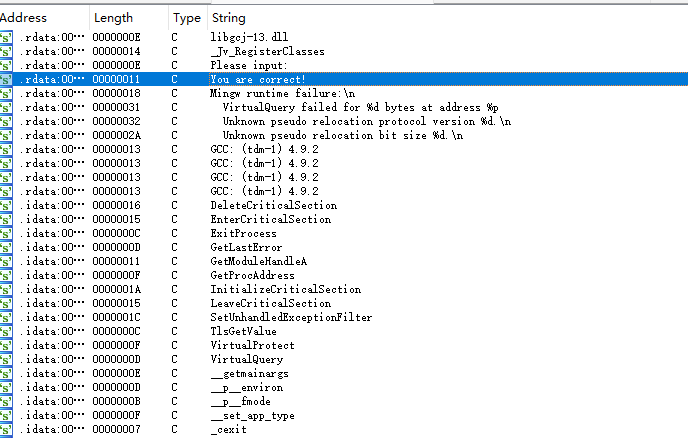Click the string icon for 'Please input:' row
The image size is (688, 438).
pos(6,64)
